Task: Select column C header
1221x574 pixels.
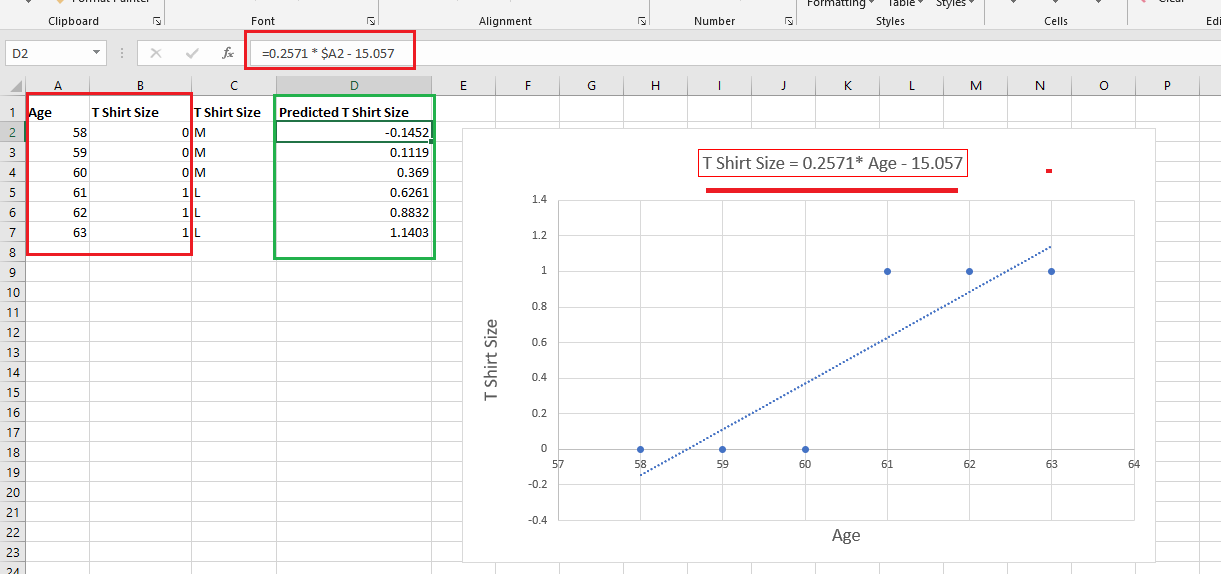Action: pyautogui.click(x=233, y=86)
